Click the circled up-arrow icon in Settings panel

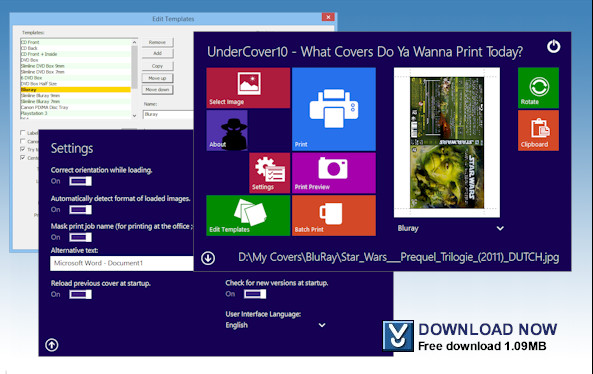(x=52, y=345)
